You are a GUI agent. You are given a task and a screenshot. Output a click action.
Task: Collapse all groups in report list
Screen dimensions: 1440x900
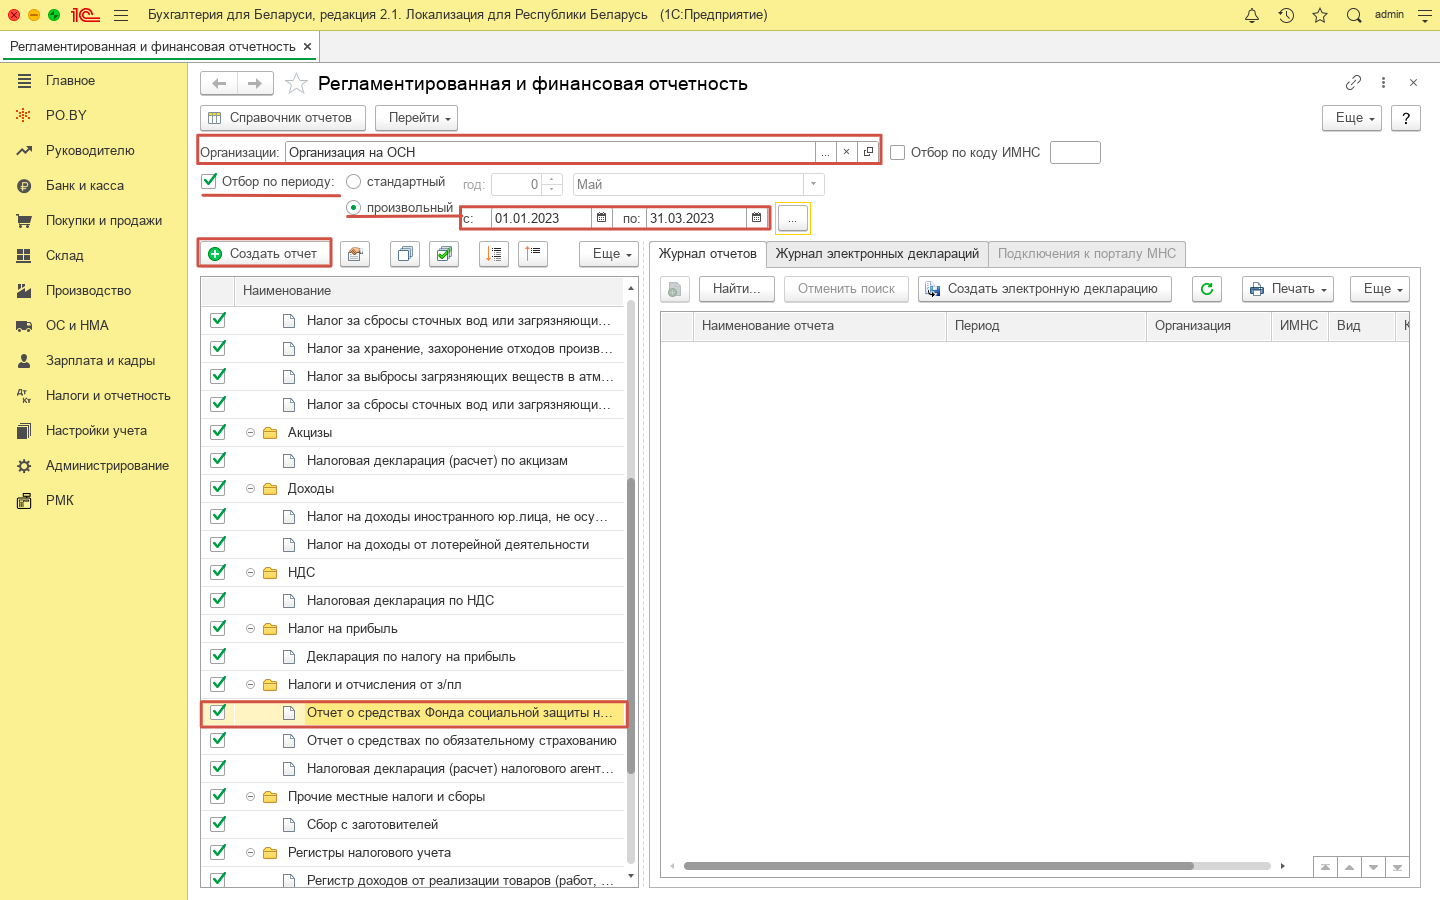pos(533,254)
